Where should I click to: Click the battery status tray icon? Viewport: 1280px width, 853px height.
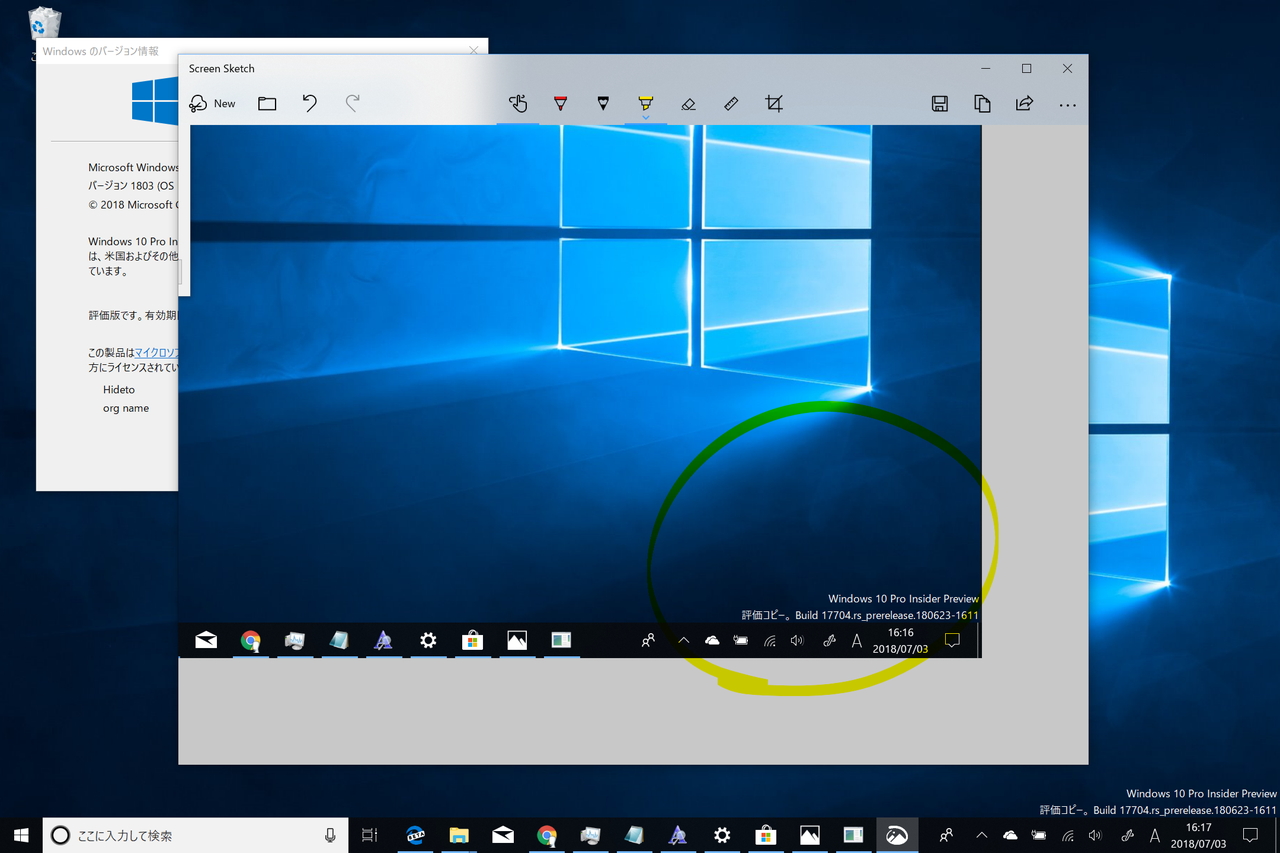1039,835
